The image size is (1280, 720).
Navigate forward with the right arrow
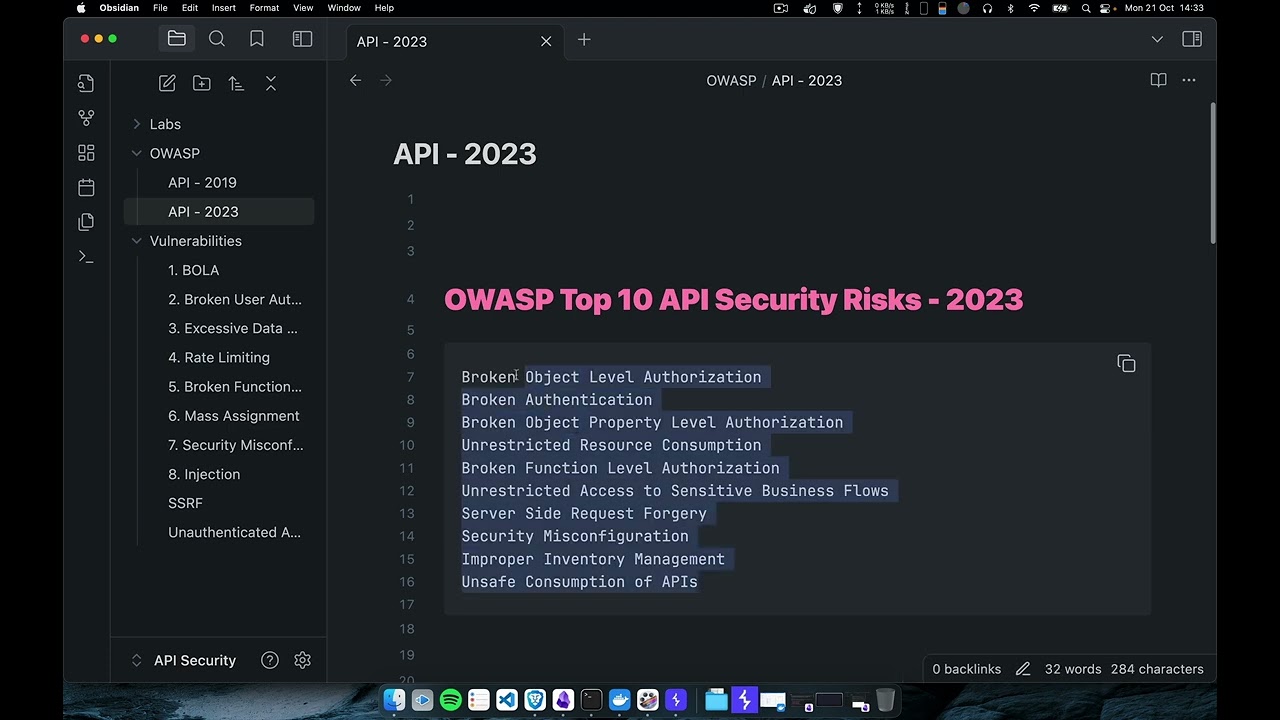pyautogui.click(x=386, y=80)
